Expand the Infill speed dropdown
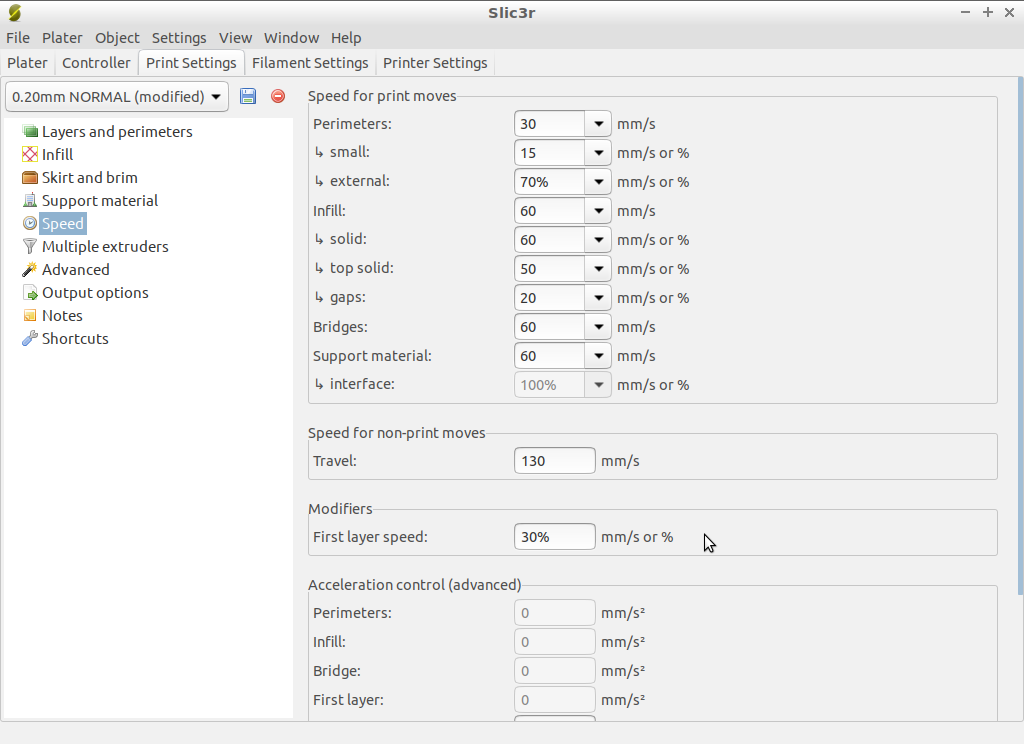This screenshot has height=744, width=1024. [x=598, y=211]
